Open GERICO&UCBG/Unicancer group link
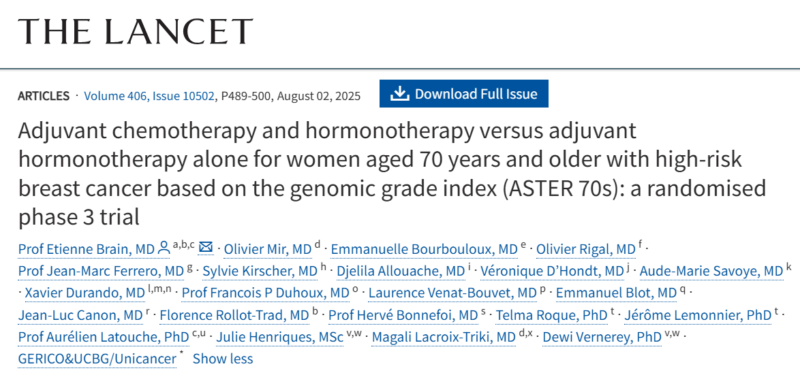 97,359
